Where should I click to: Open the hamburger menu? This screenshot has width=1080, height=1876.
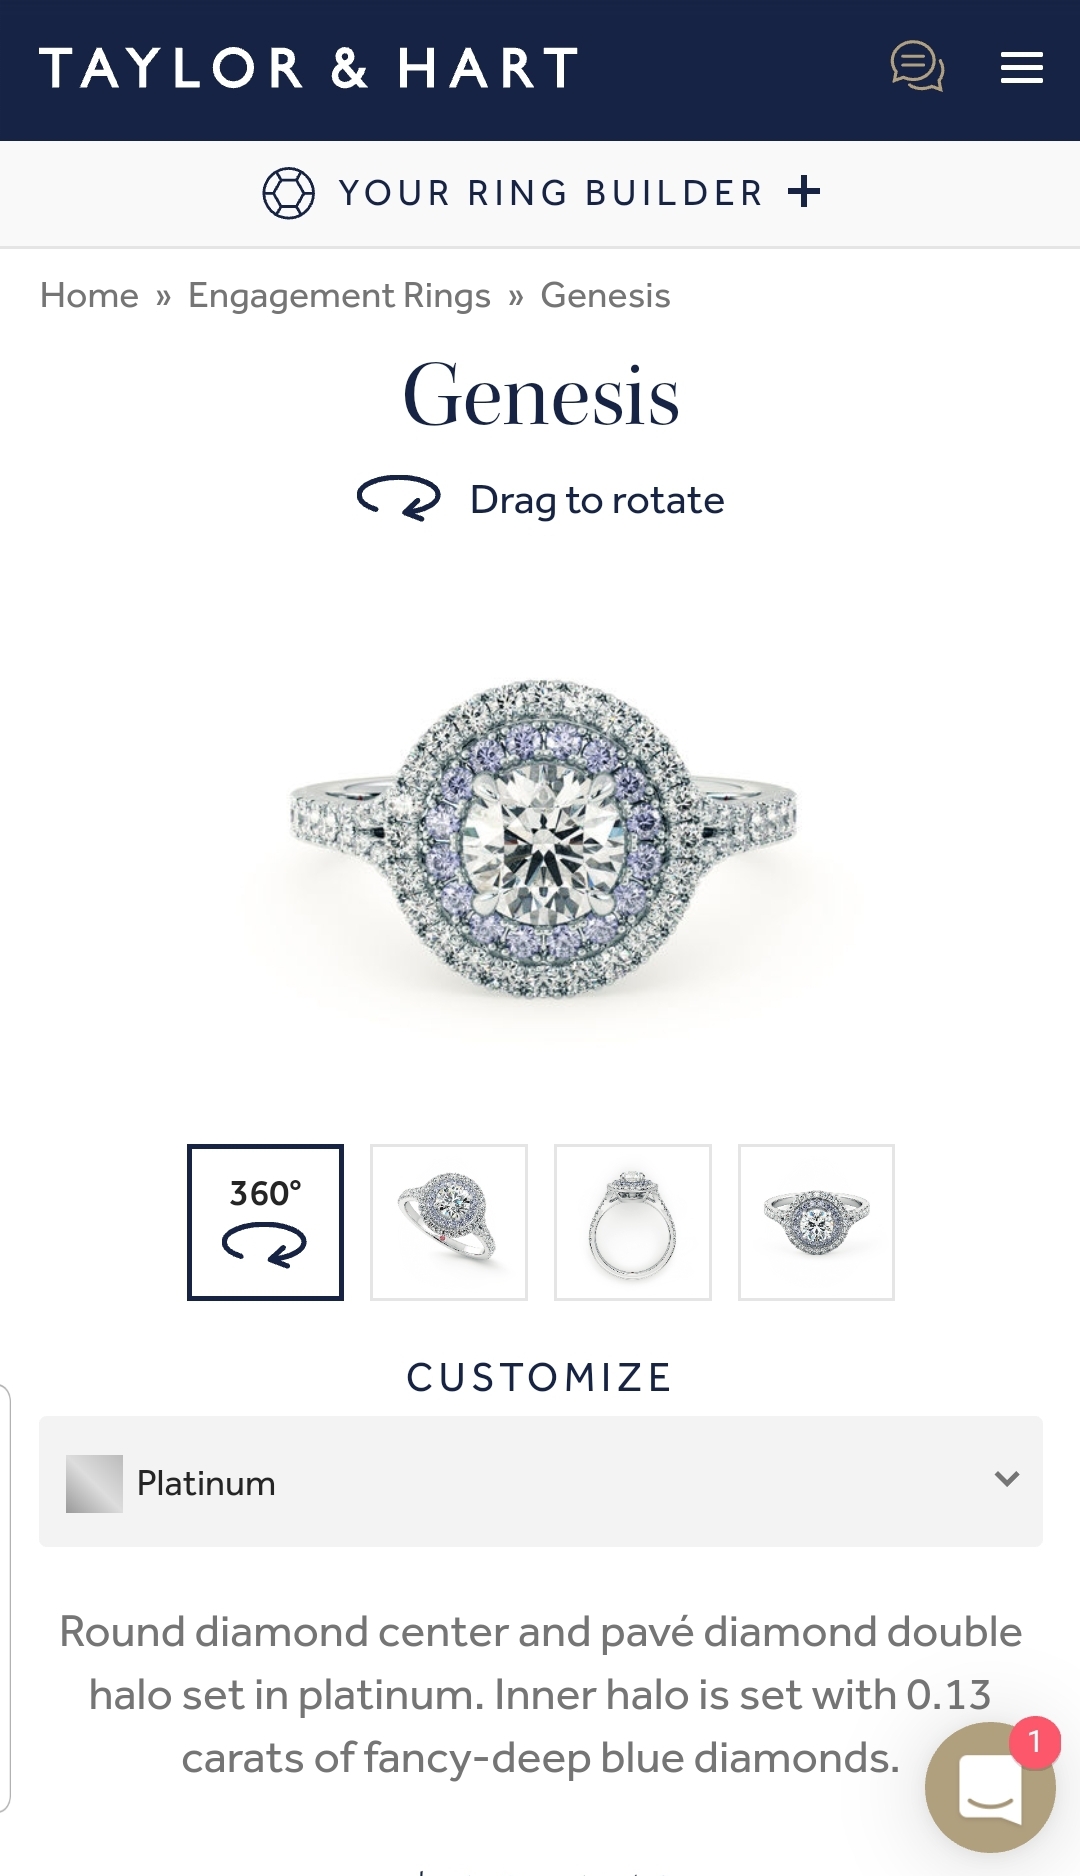click(x=1021, y=68)
